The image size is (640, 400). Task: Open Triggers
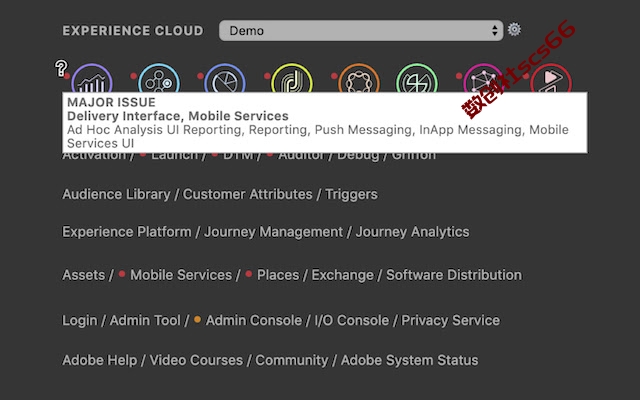tap(351, 195)
